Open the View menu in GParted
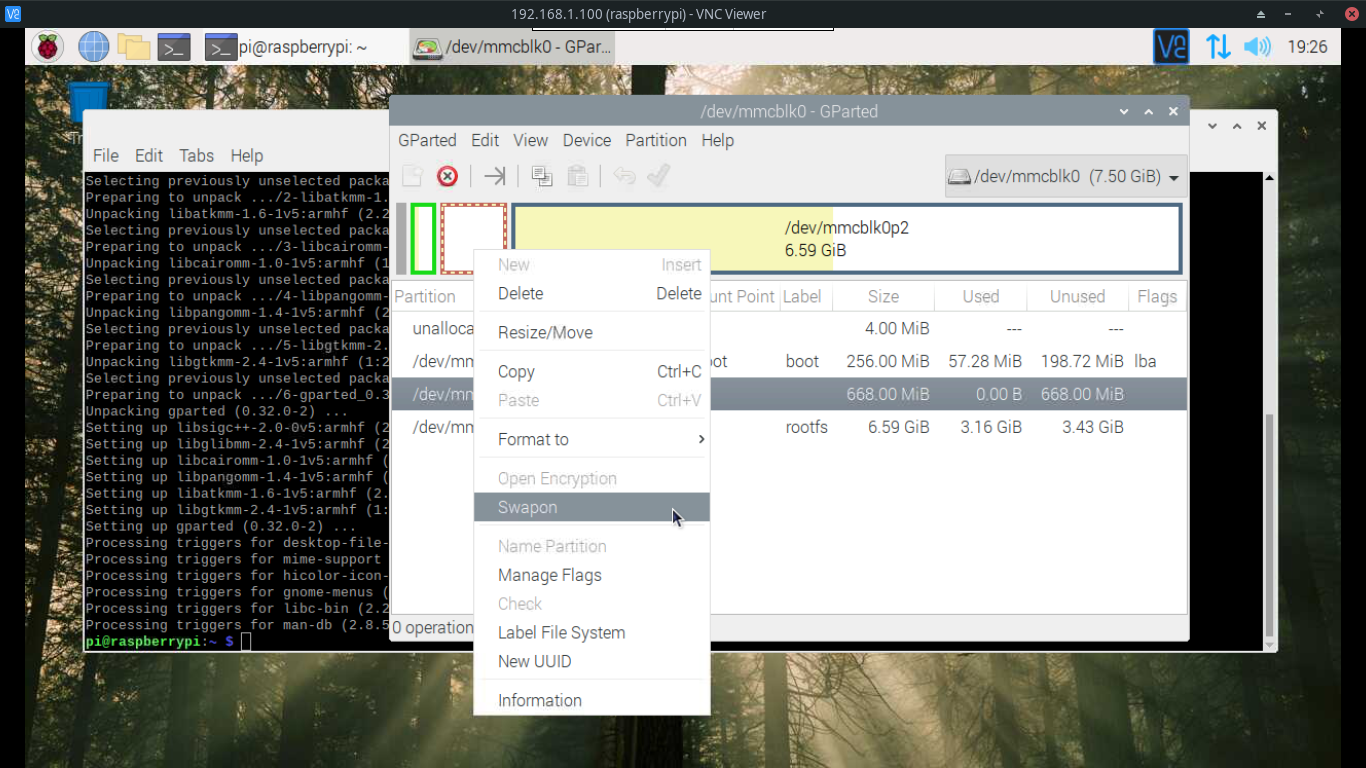 tap(531, 140)
